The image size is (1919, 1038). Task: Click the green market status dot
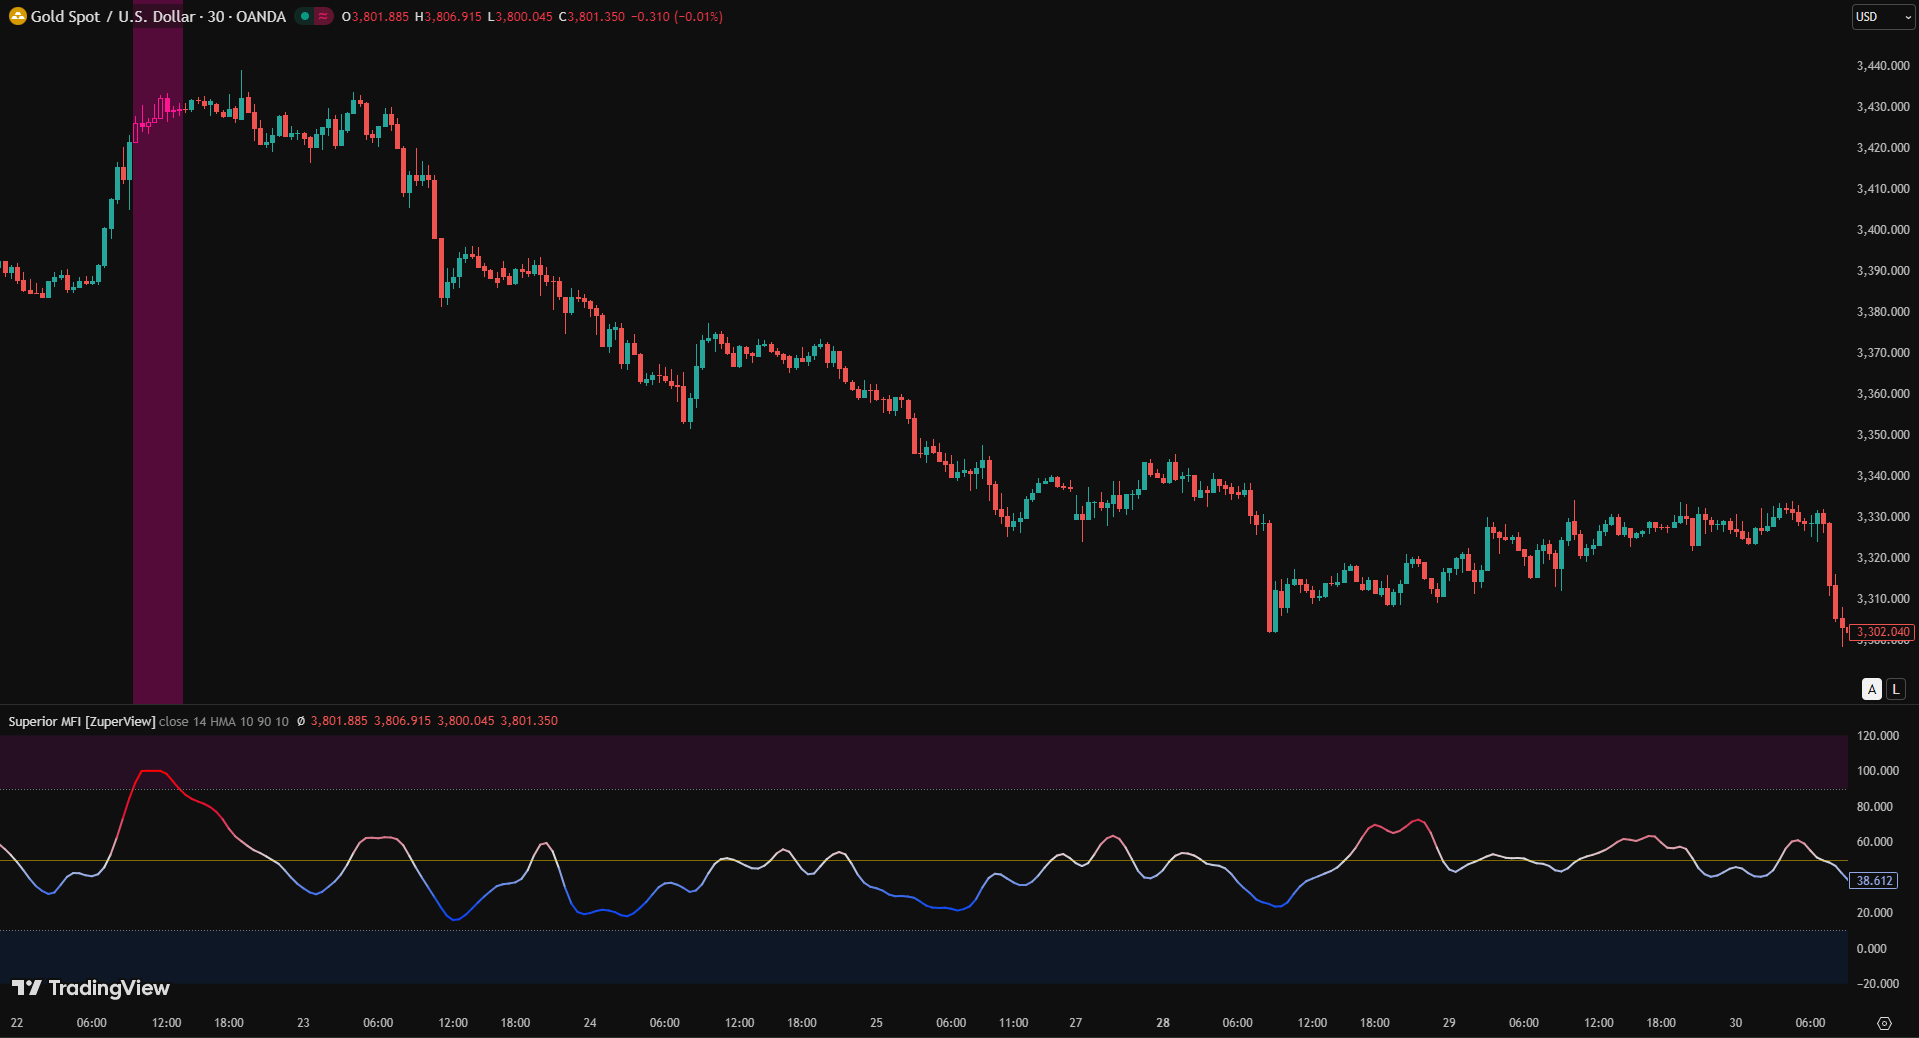305,16
